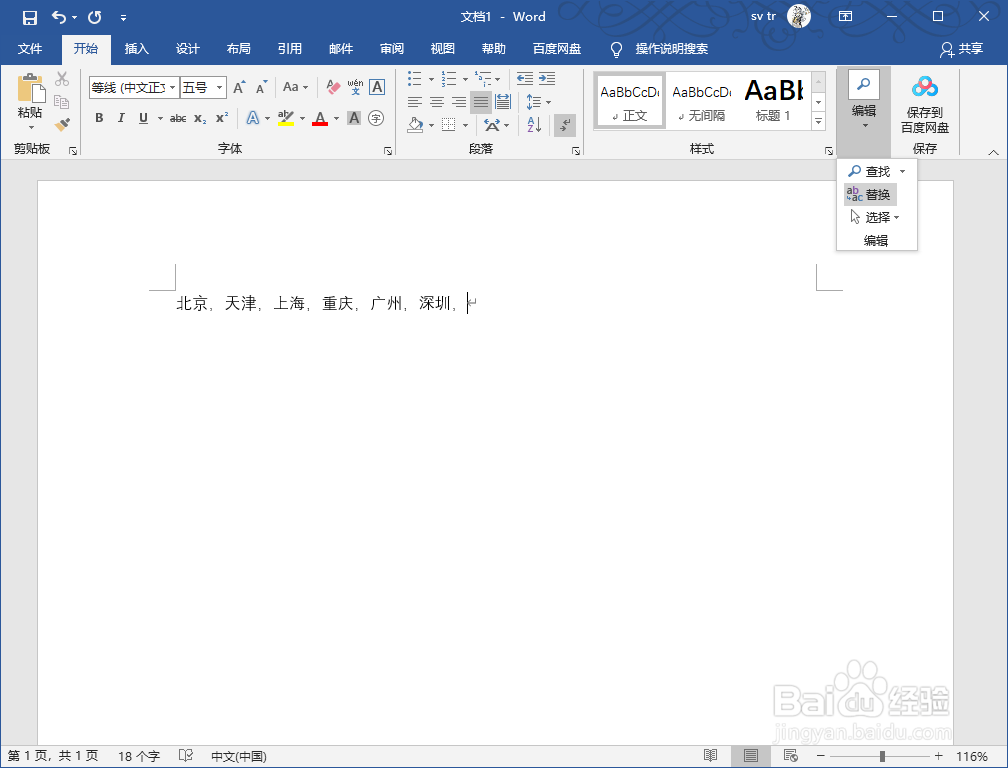Open the 审阅 ribbon tab

click(391, 48)
